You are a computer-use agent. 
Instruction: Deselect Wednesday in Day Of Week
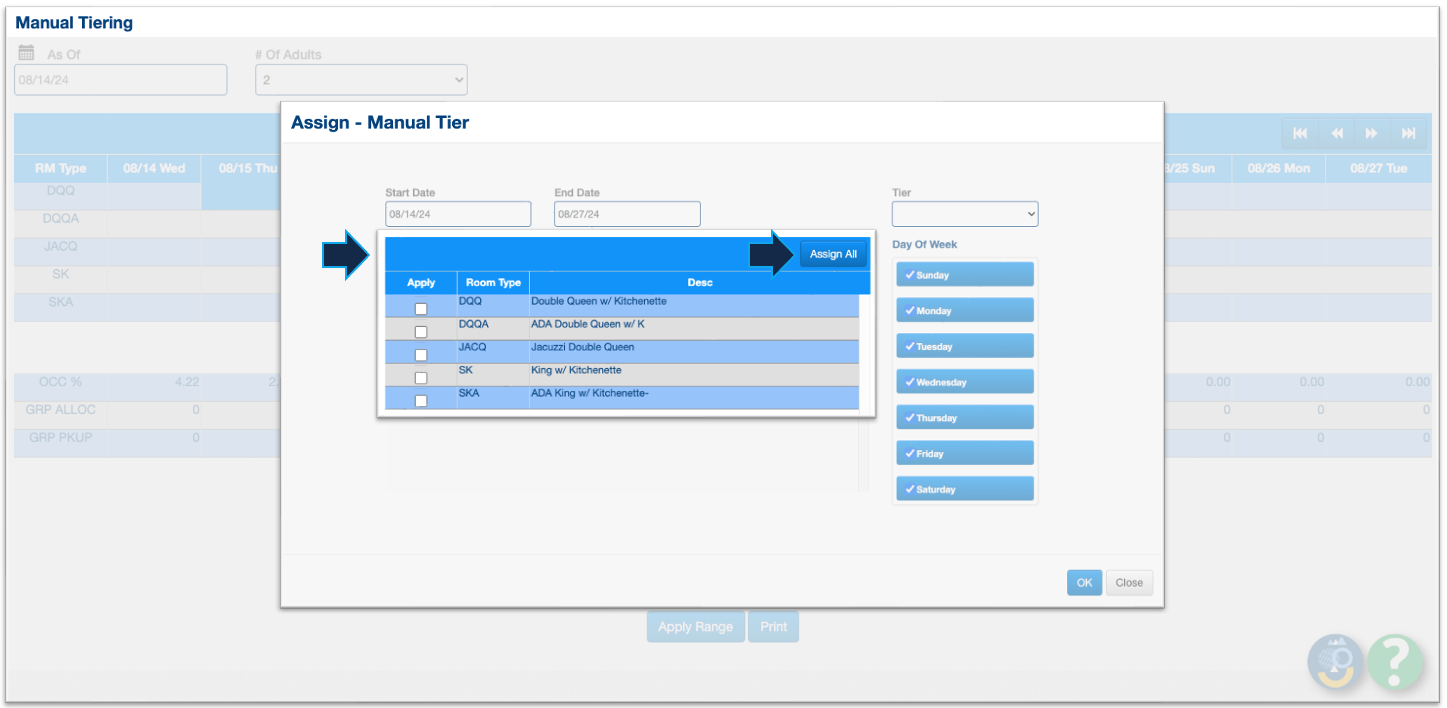pos(964,382)
